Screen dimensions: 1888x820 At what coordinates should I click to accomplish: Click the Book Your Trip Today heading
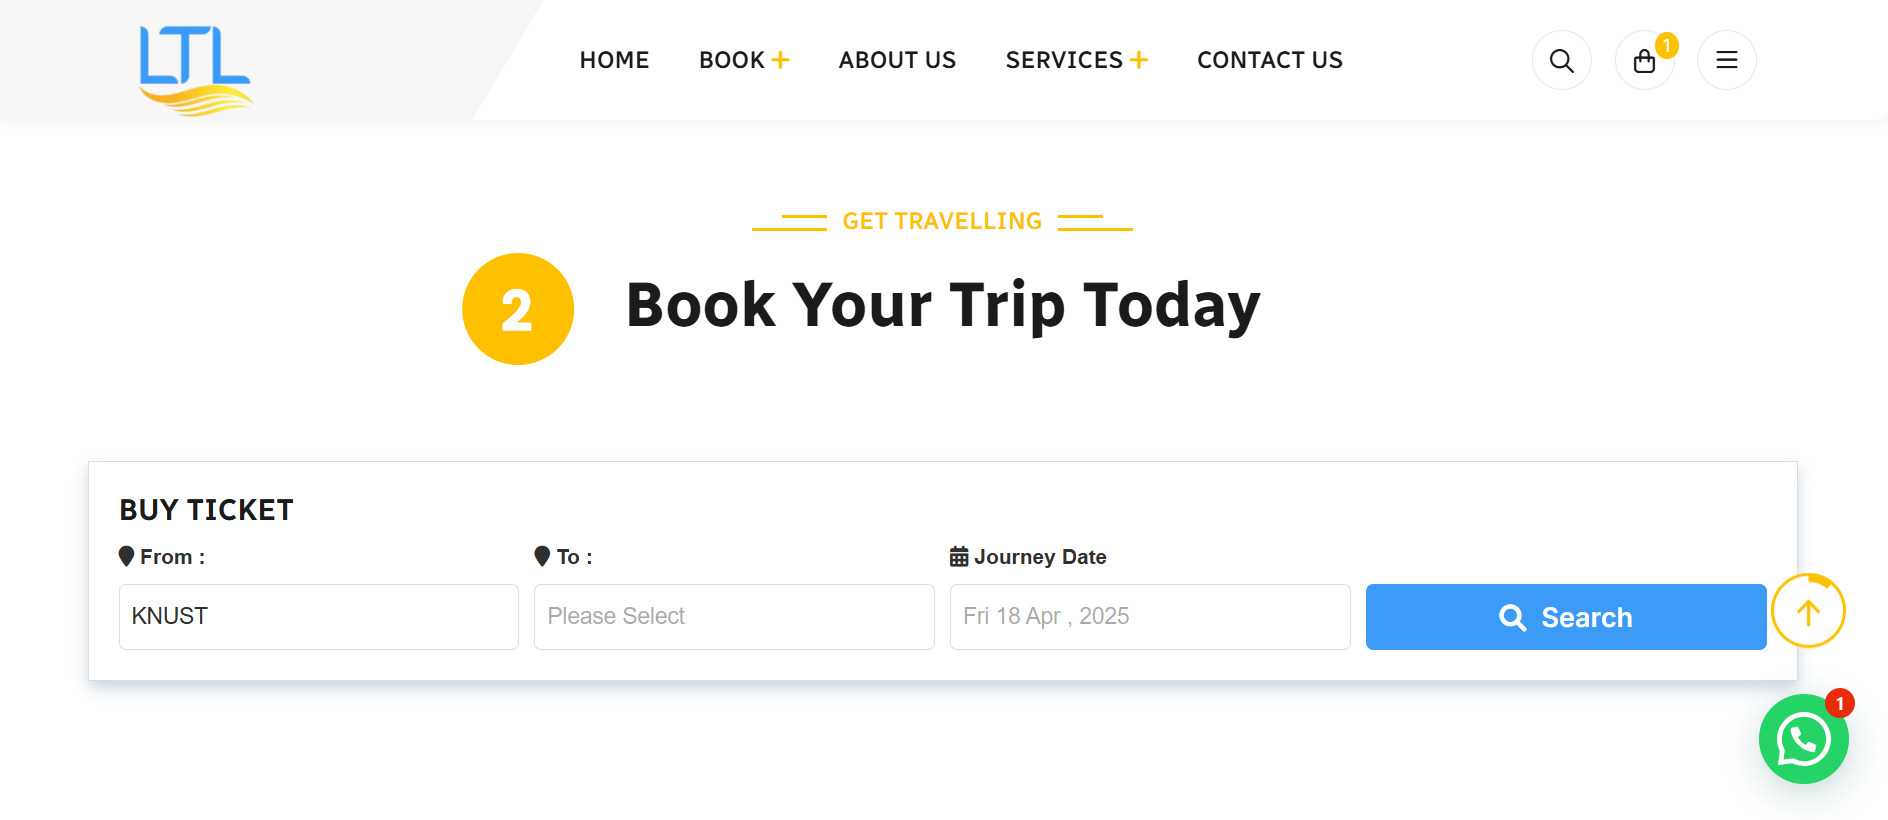tap(942, 305)
